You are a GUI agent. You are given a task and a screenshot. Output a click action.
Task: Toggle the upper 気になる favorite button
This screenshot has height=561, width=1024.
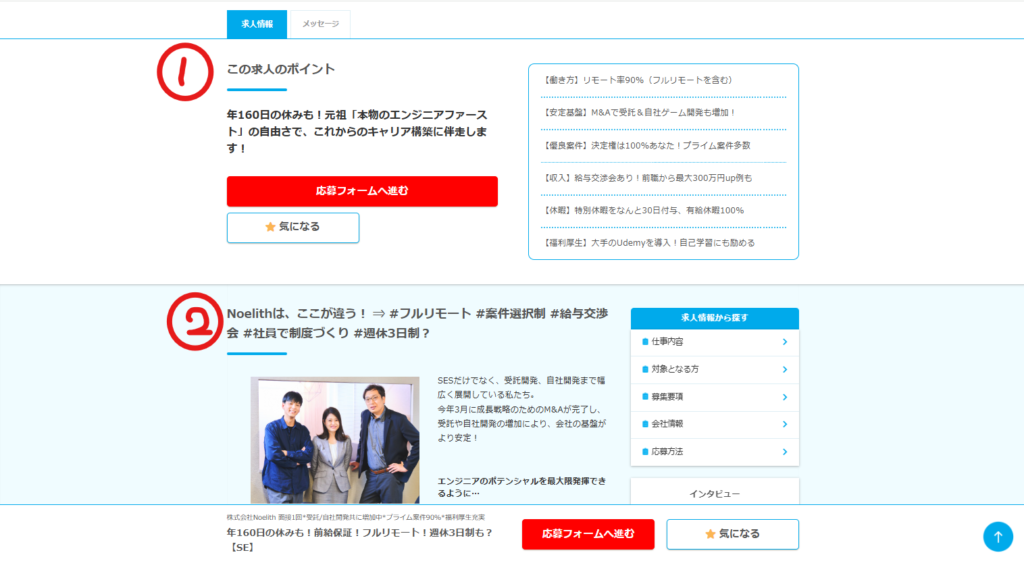tap(293, 228)
